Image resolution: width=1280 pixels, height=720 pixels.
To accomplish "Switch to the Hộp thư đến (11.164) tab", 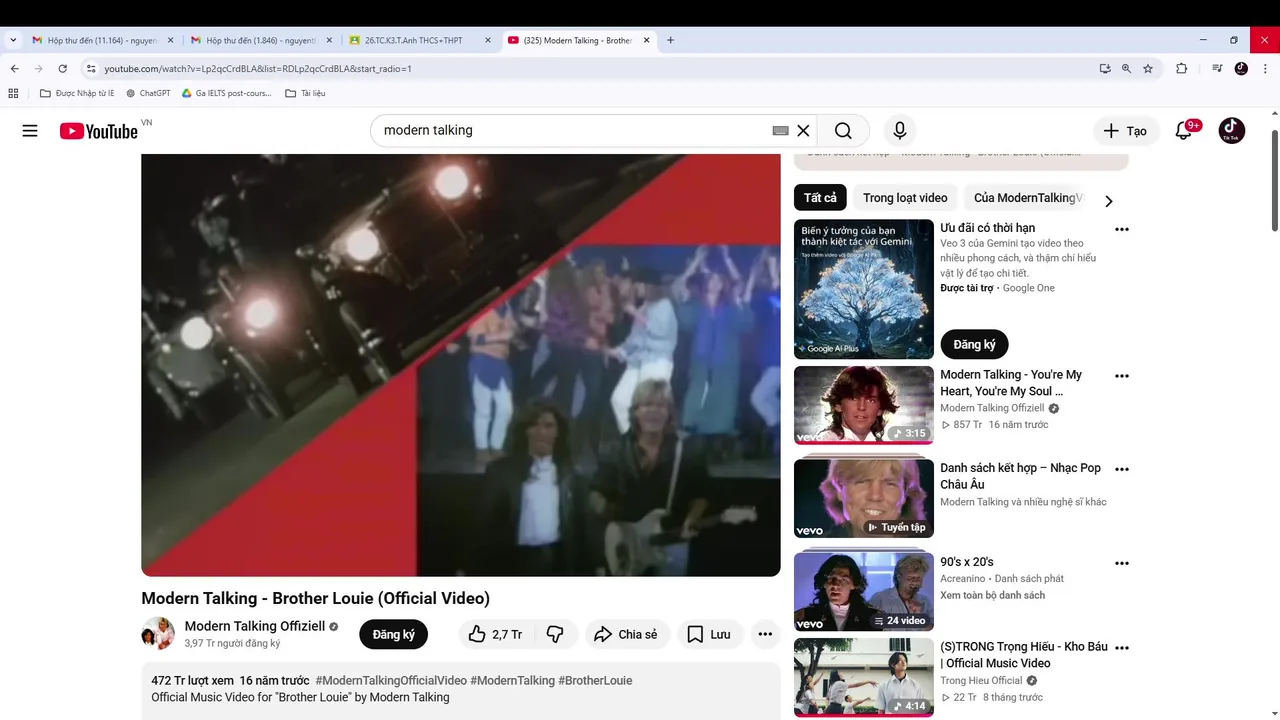I will coord(101,40).
